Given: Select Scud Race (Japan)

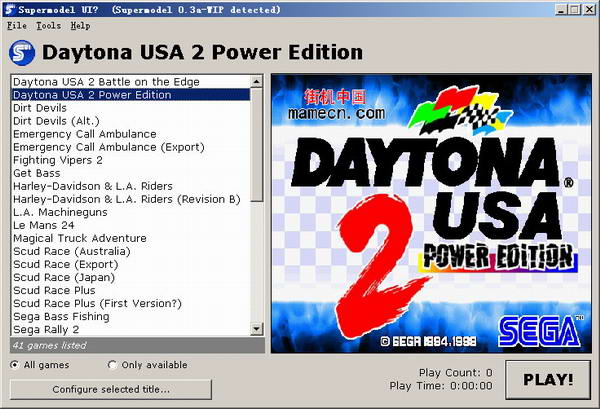Looking at the screenshot, I should pyautogui.click(x=131, y=277).
